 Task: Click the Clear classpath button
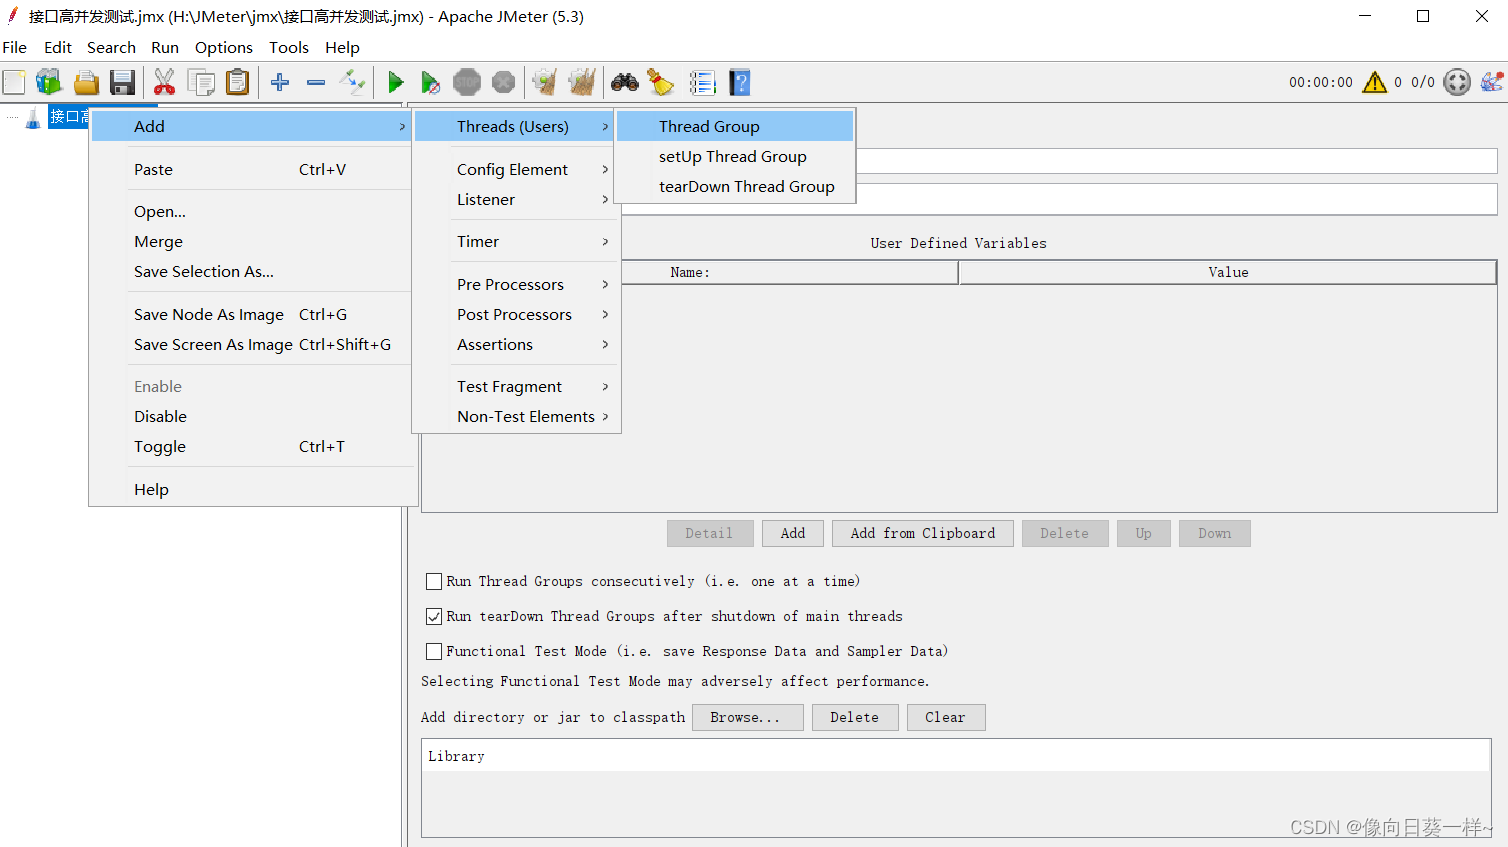[x=946, y=717]
